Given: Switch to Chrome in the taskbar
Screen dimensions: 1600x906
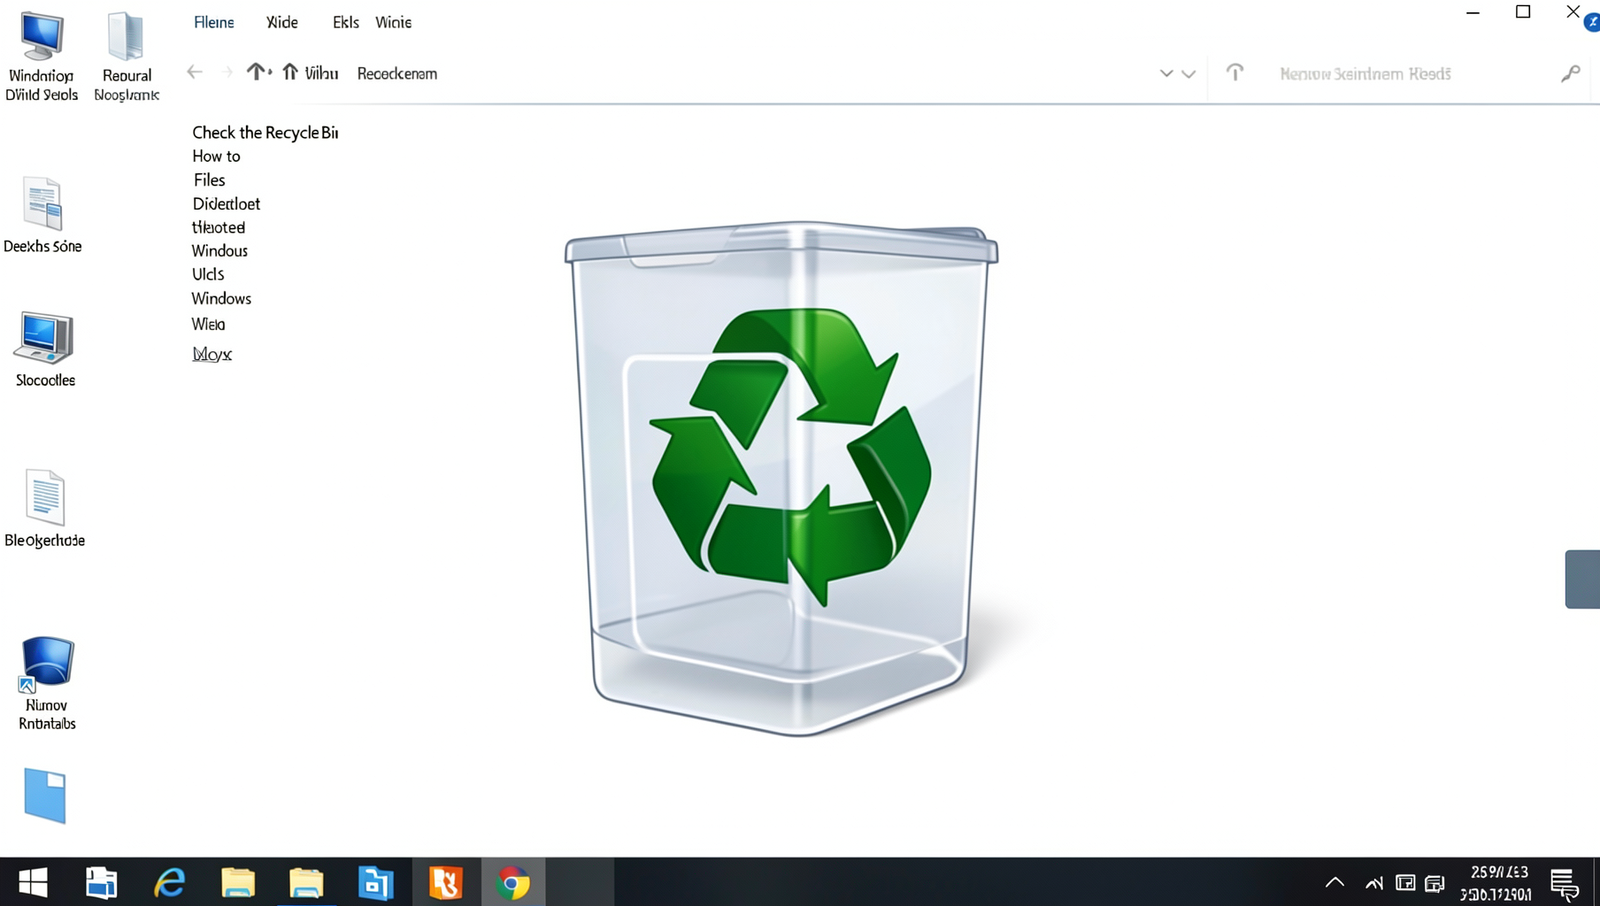Looking at the screenshot, I should 513,883.
